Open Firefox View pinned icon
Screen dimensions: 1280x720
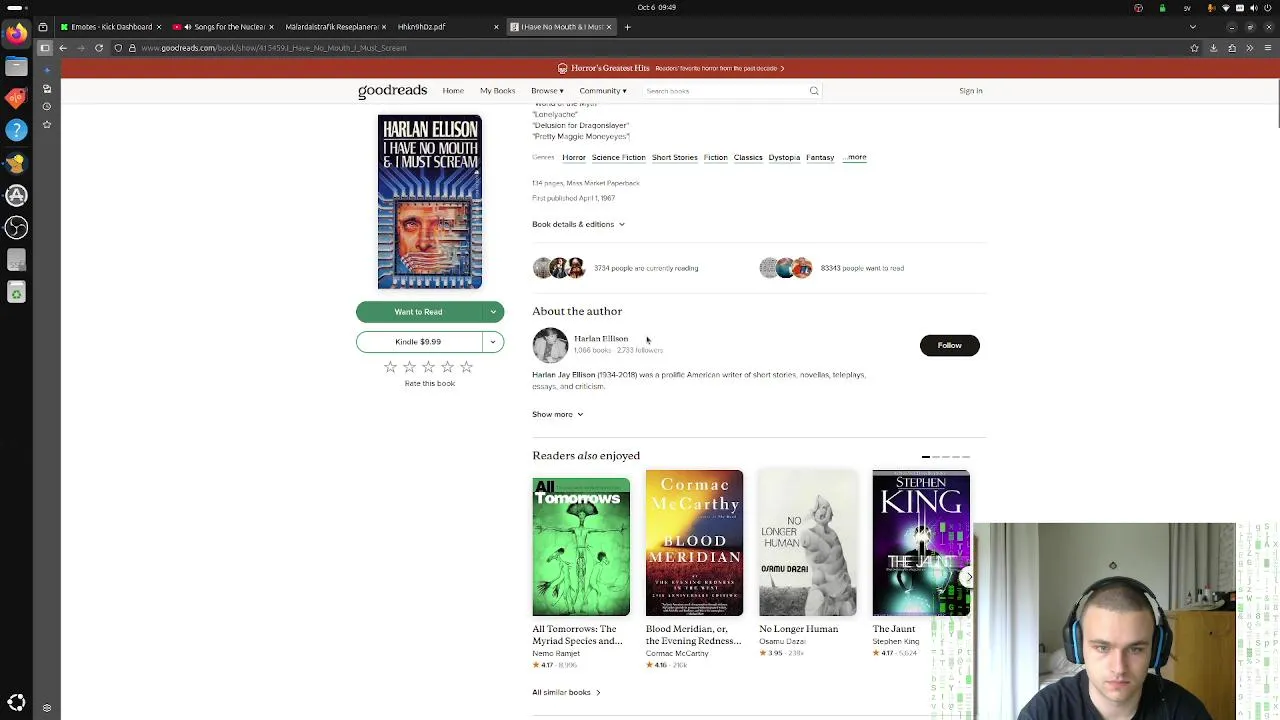(x=43, y=27)
